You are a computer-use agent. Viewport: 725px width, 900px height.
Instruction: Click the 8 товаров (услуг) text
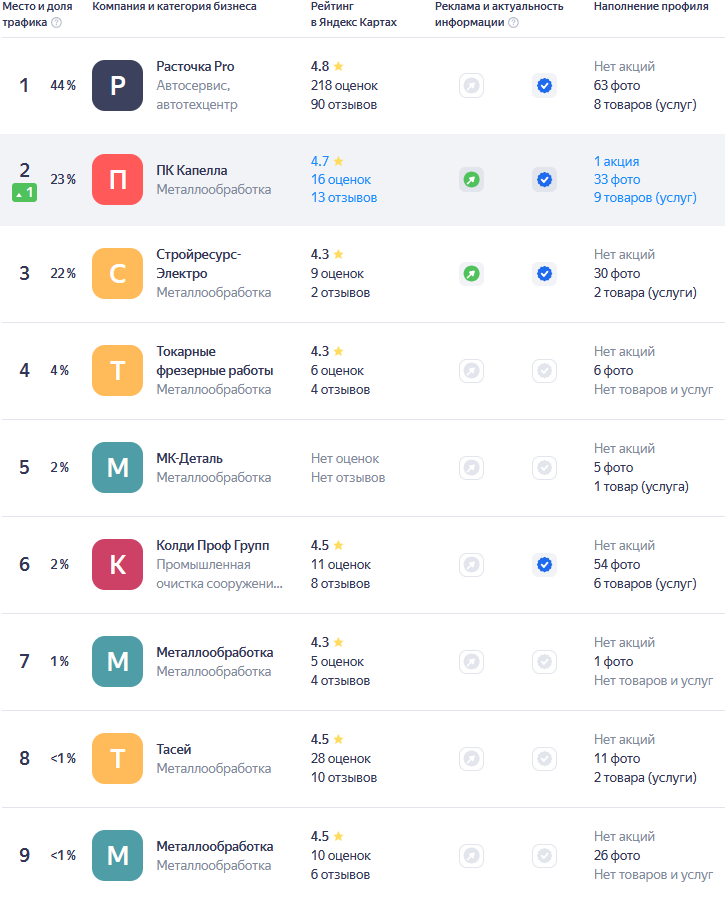pyautogui.click(x=645, y=105)
